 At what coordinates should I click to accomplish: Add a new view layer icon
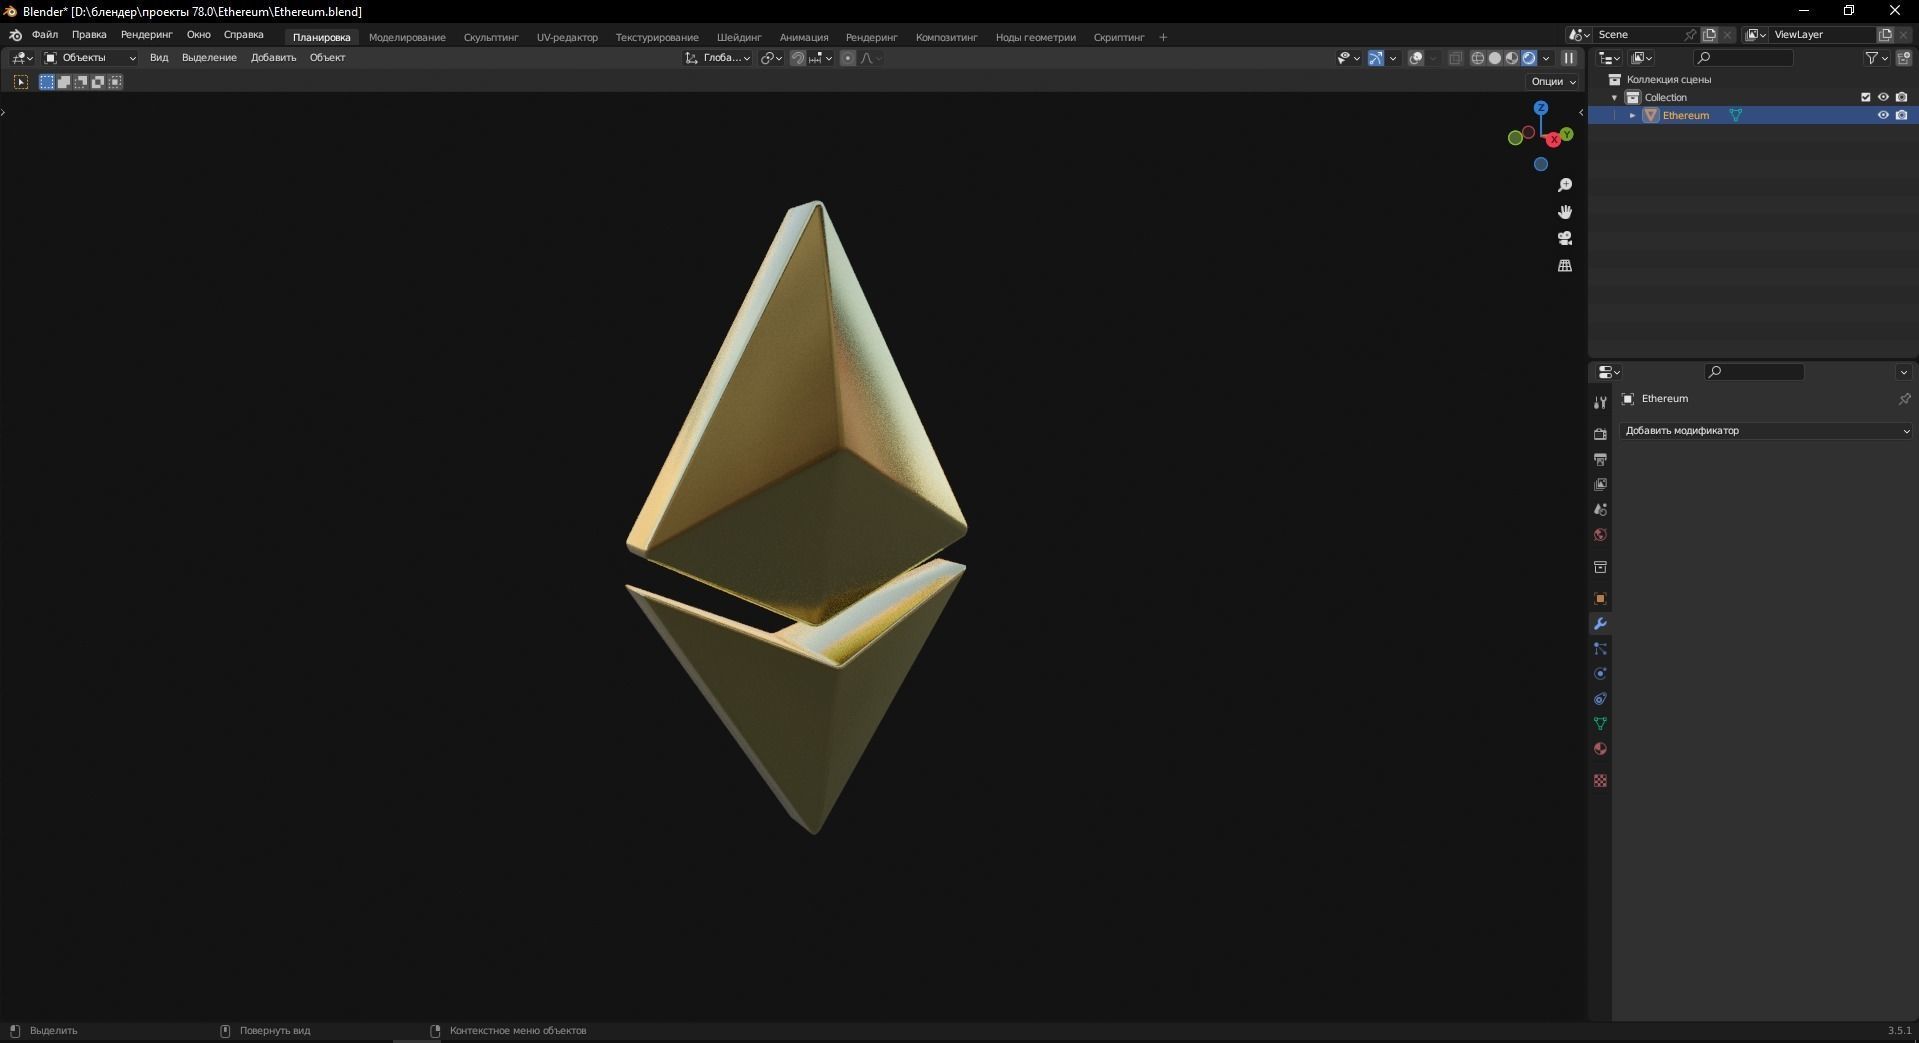coord(1885,35)
